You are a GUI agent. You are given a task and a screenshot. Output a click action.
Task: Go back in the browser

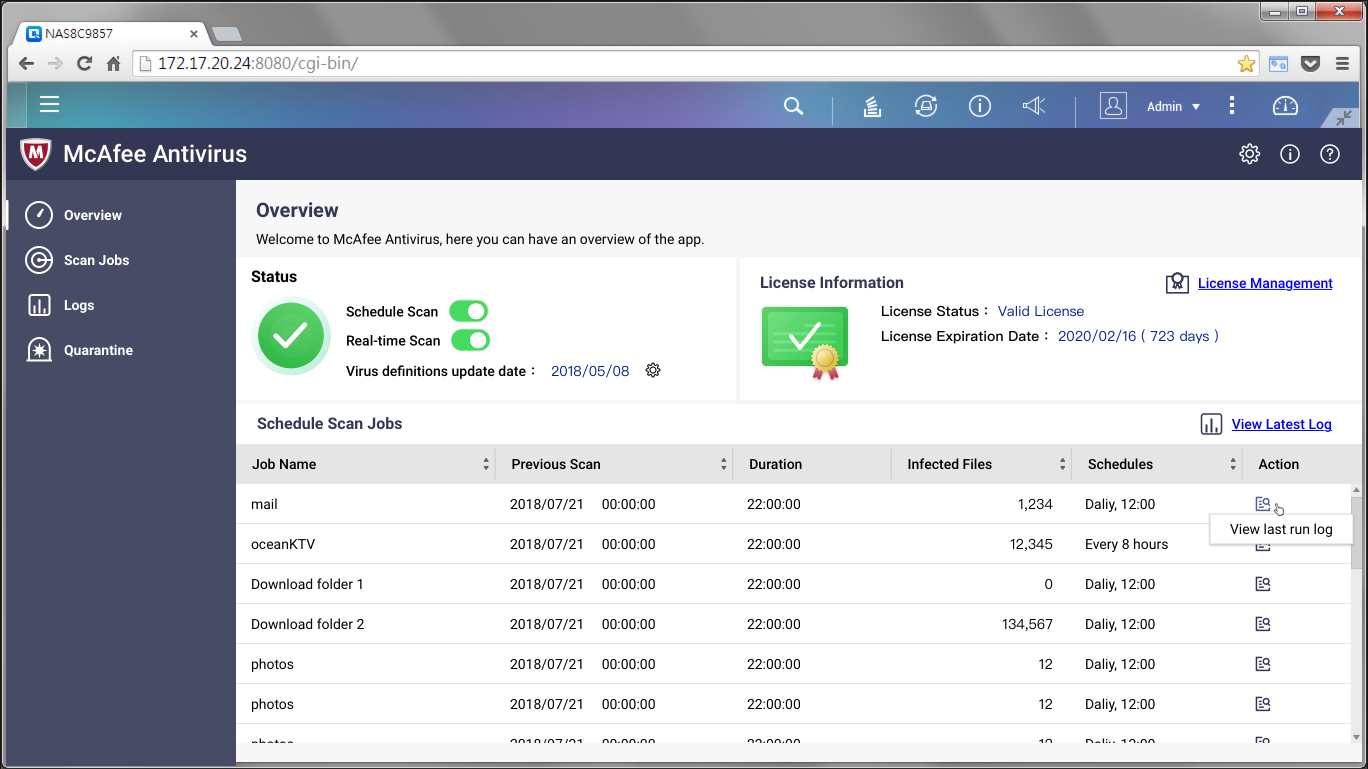click(26, 63)
